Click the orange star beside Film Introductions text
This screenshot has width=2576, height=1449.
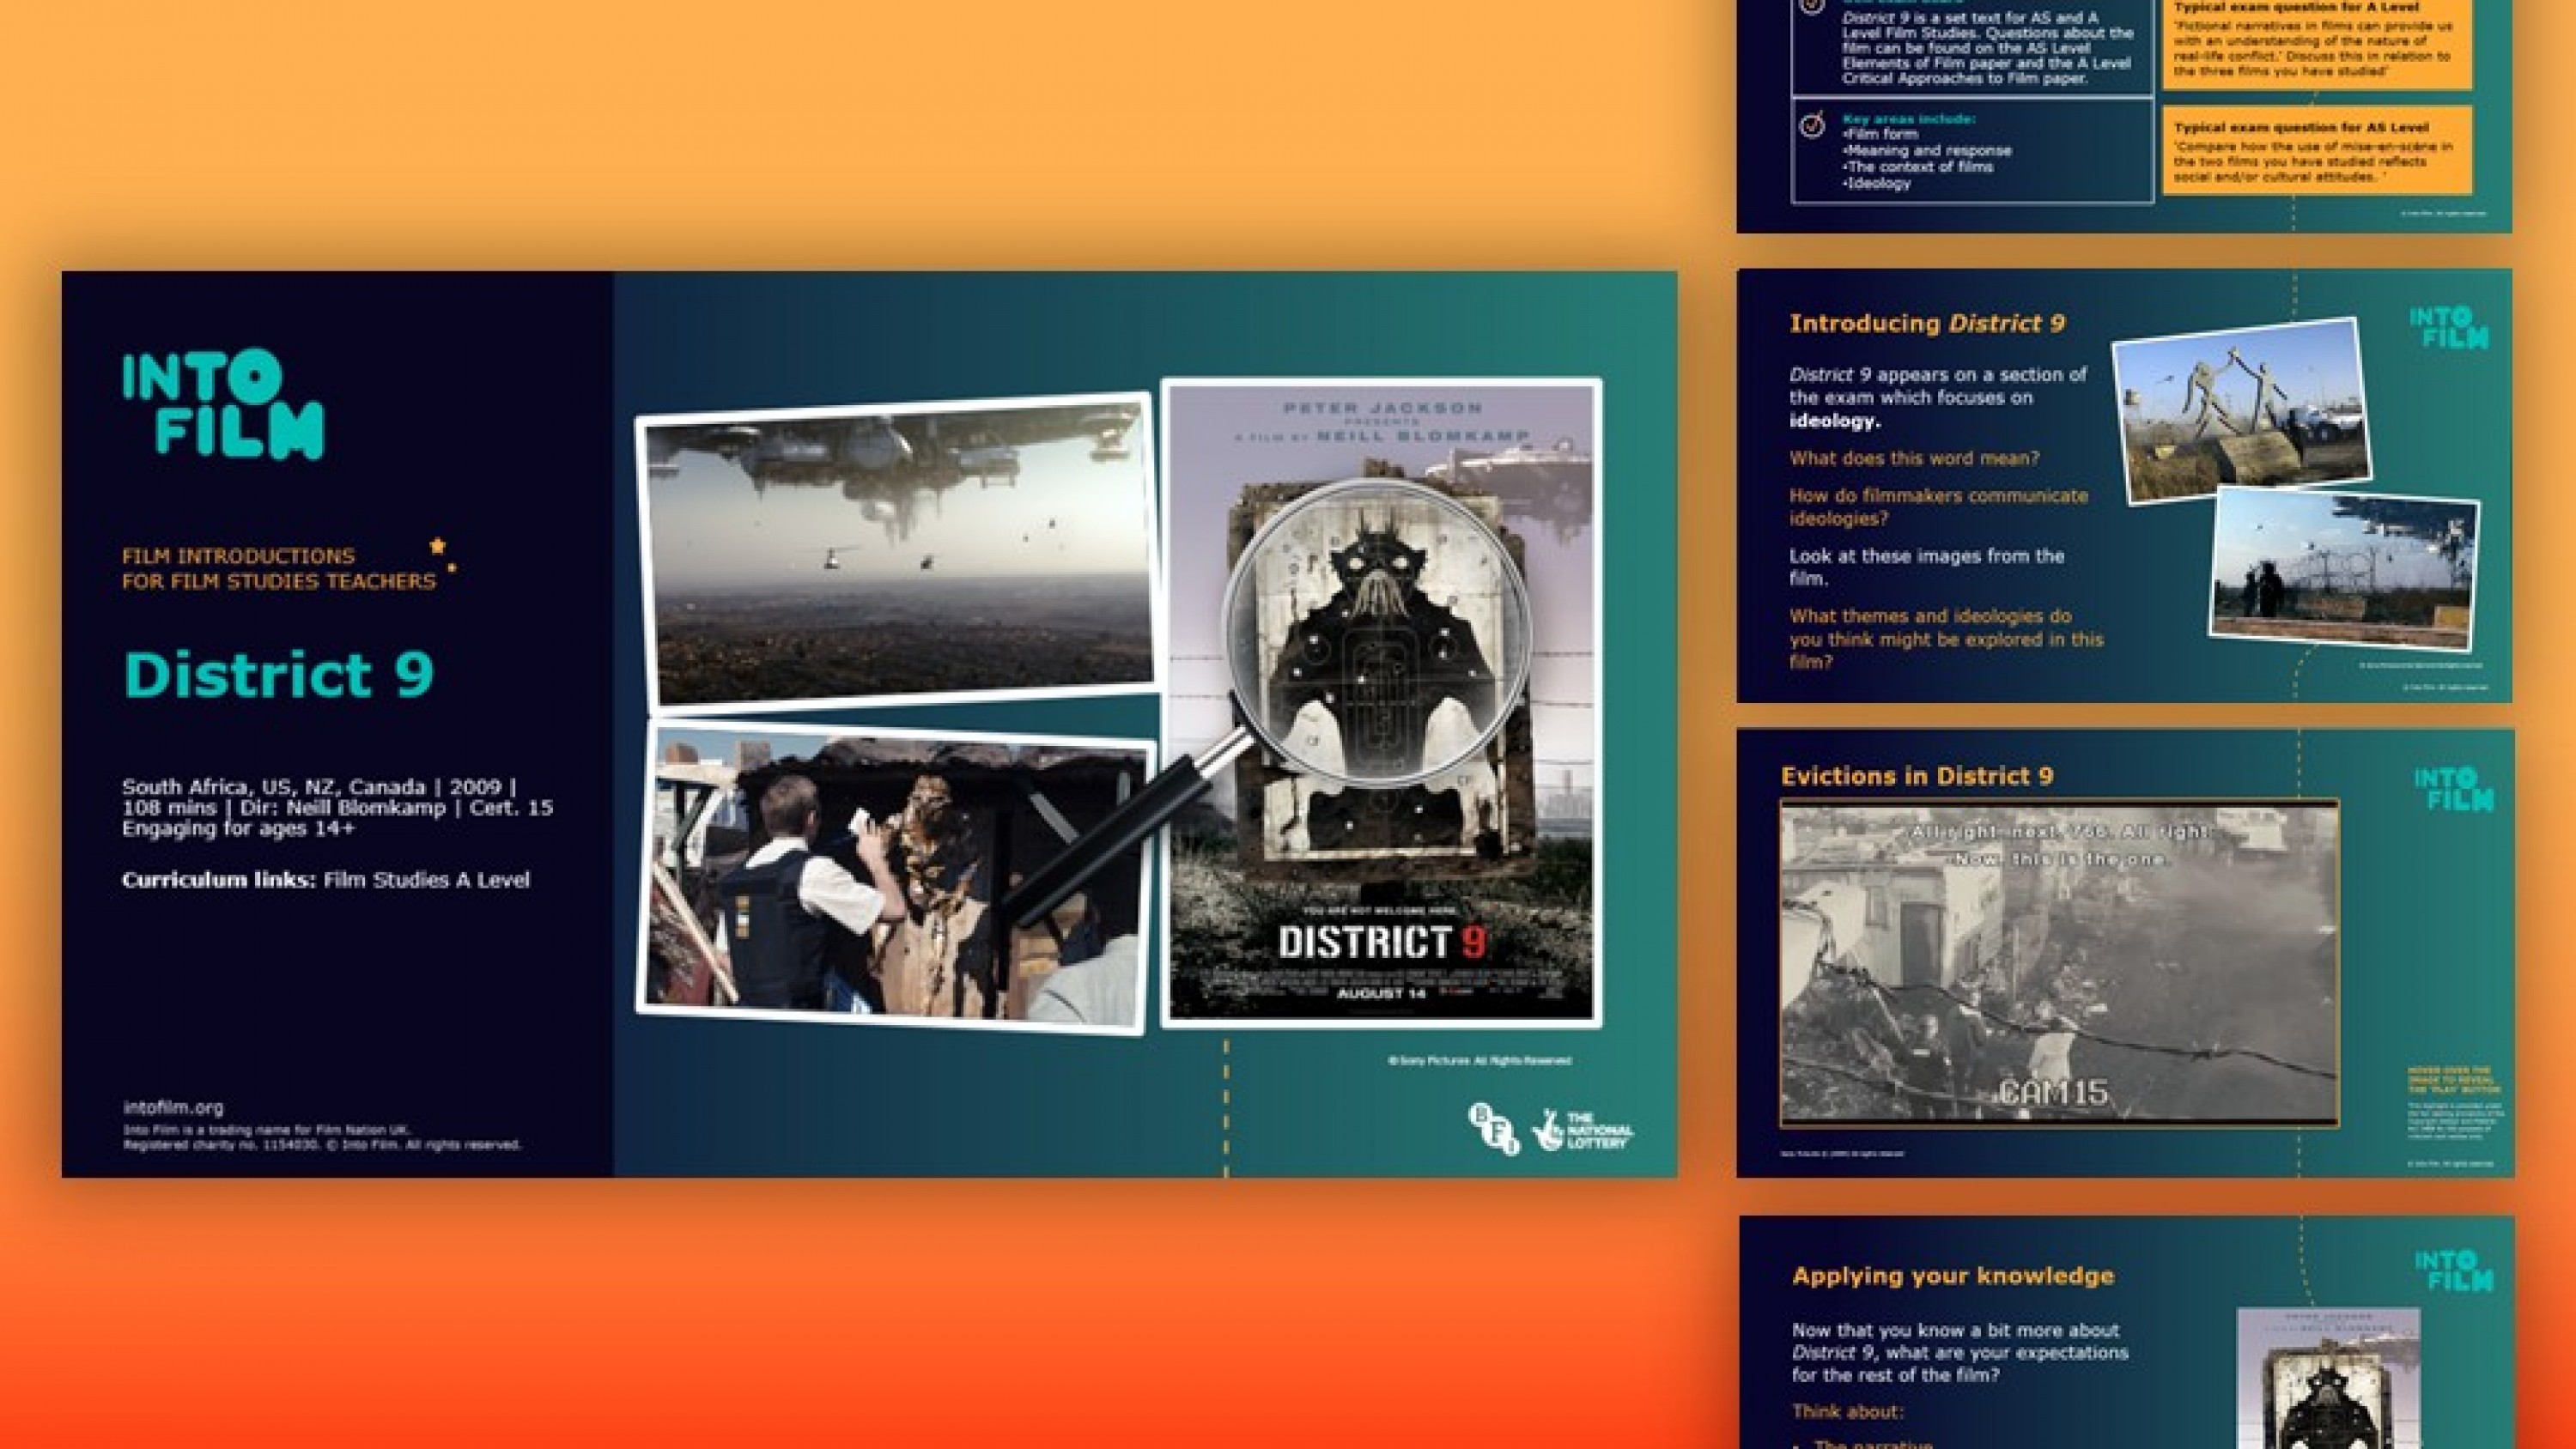(x=437, y=545)
